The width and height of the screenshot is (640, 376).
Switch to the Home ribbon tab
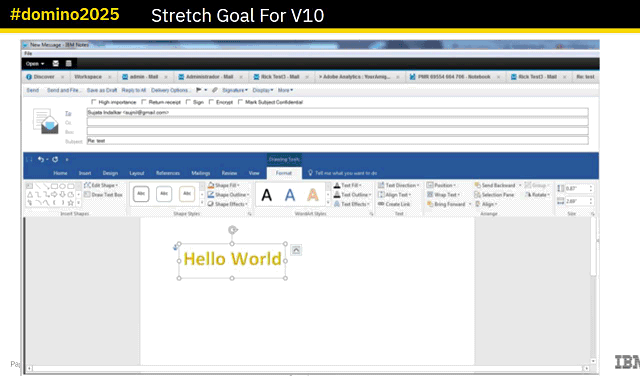[60, 173]
